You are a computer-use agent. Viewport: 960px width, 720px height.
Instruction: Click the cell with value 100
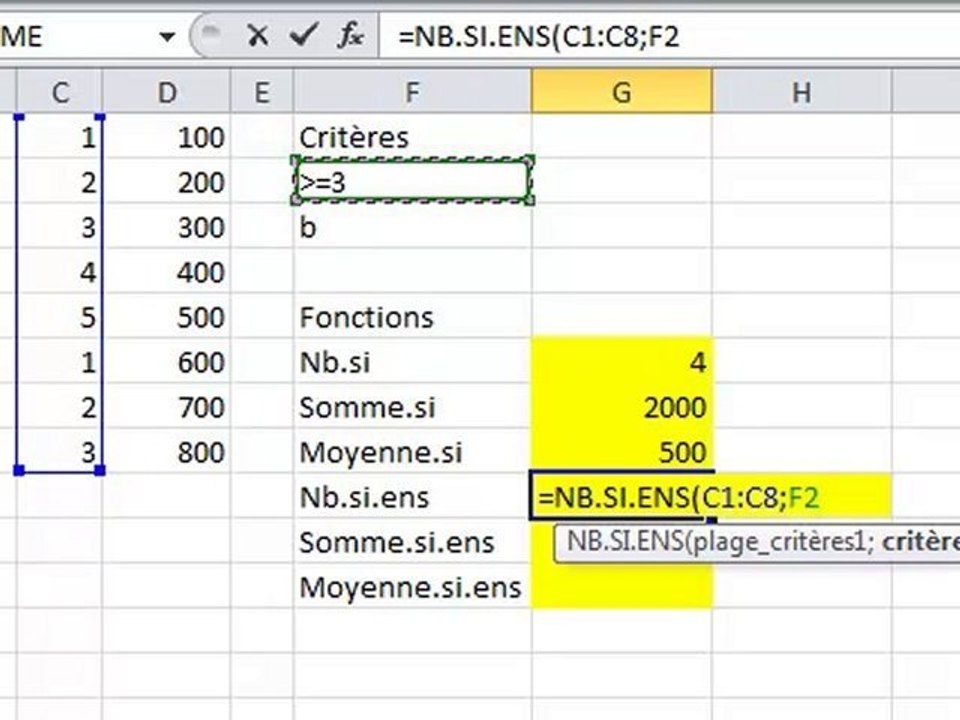(x=167, y=137)
